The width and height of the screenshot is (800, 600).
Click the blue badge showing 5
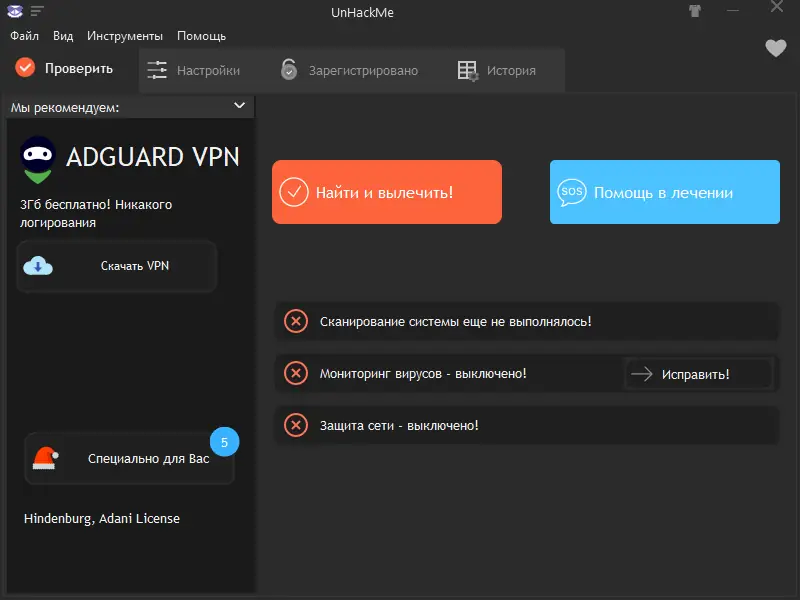[x=224, y=442]
